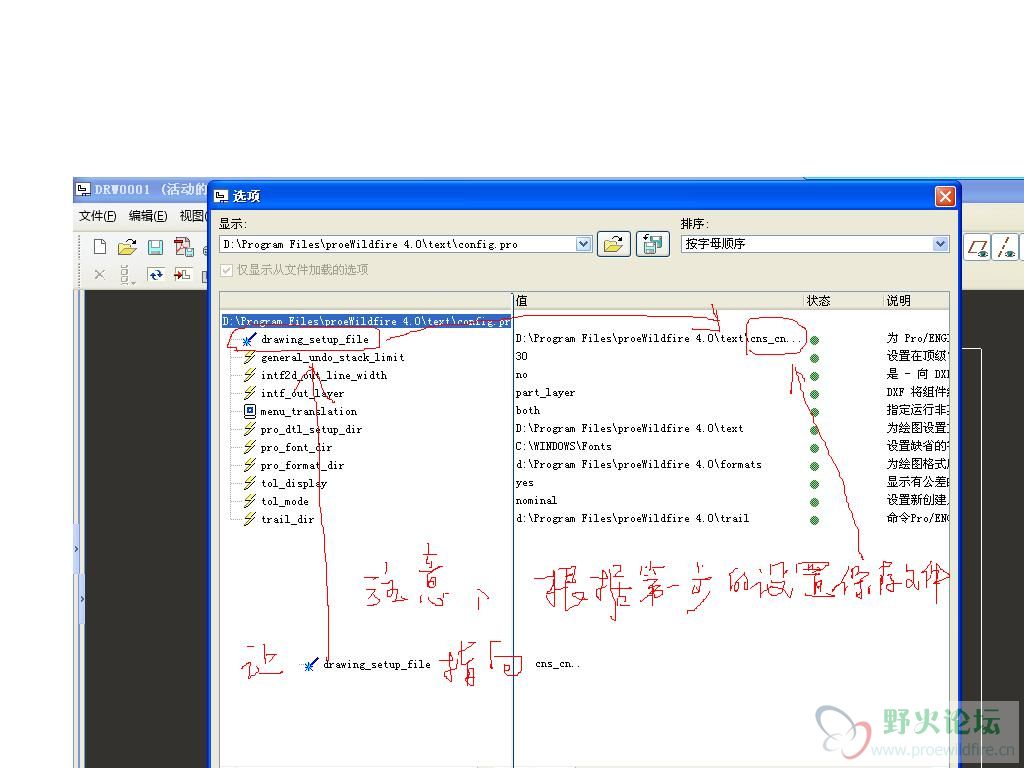Click the lightning icon beside pro_font_dir
1024x768 pixels.
coord(249,447)
